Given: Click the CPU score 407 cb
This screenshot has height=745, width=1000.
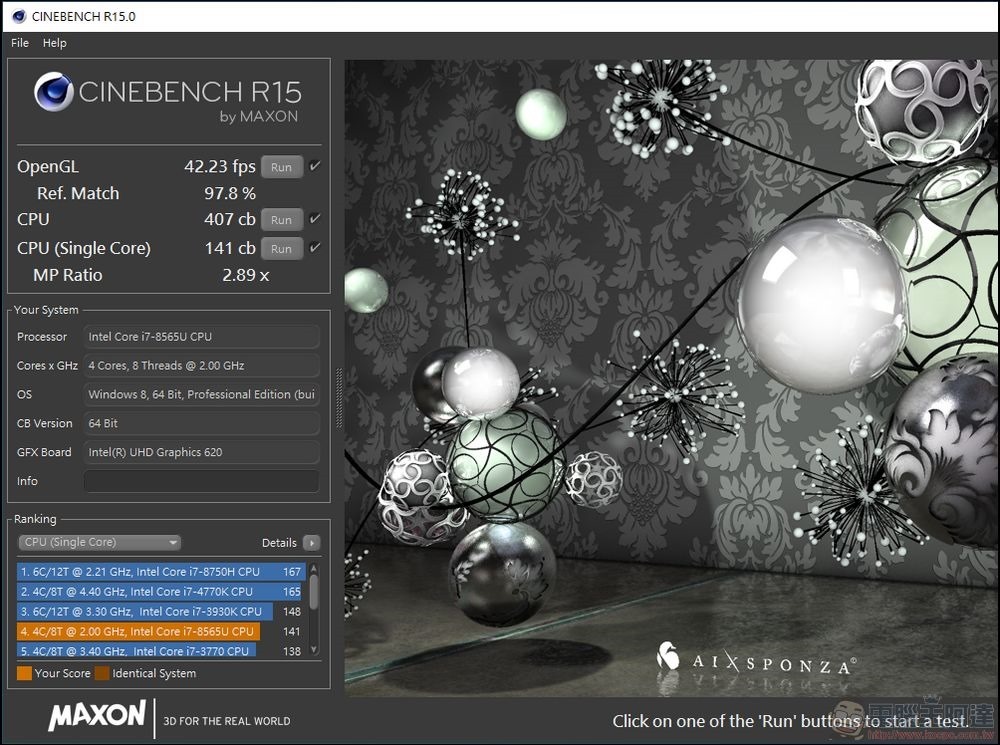Looking at the screenshot, I should (x=230, y=219).
